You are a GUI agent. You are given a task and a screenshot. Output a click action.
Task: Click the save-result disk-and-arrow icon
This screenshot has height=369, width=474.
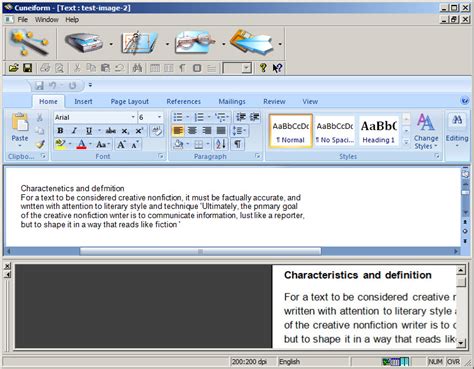coord(253,42)
